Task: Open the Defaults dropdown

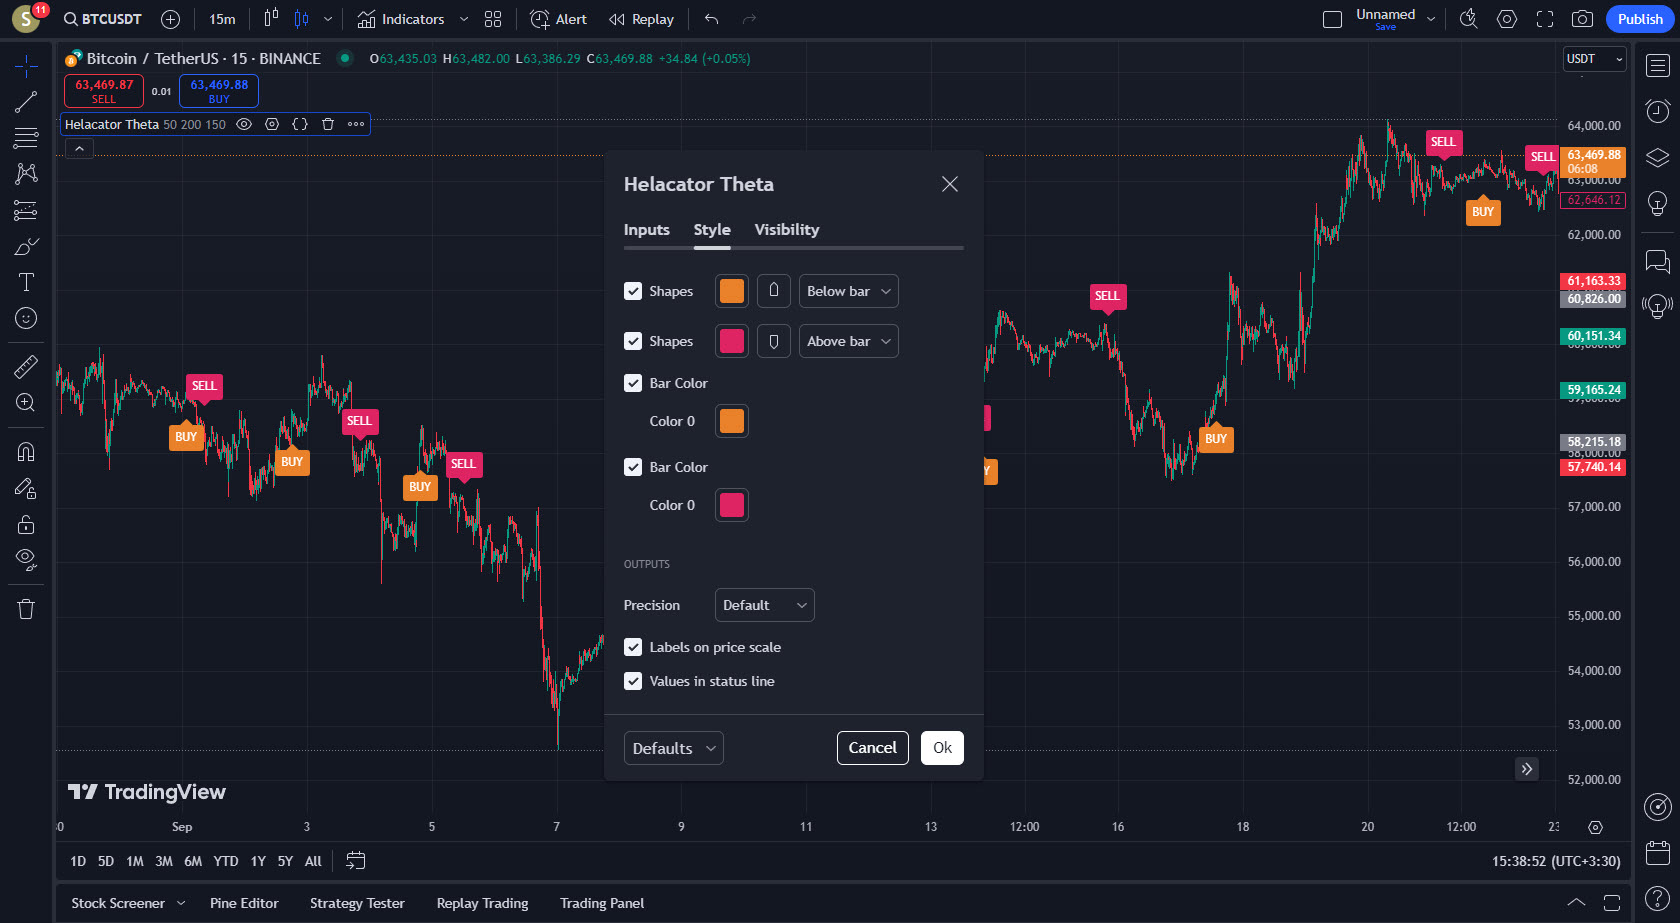Action: click(x=673, y=748)
